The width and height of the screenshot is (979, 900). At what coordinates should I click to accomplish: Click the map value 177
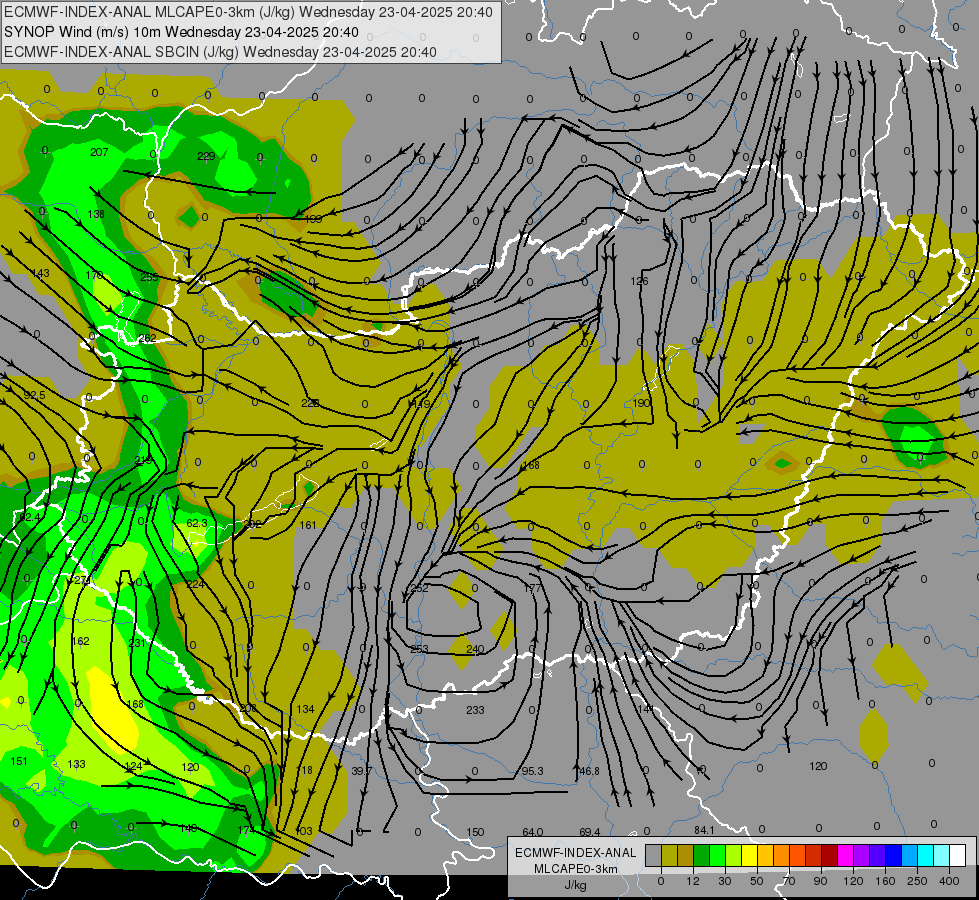(533, 588)
